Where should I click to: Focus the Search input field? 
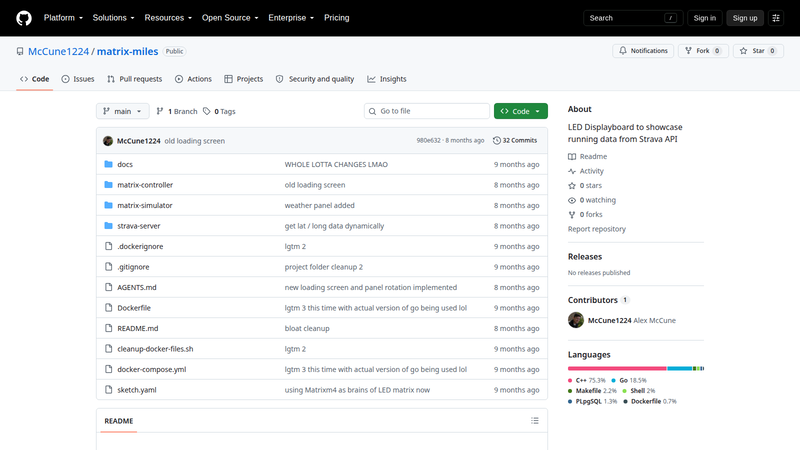(633, 18)
